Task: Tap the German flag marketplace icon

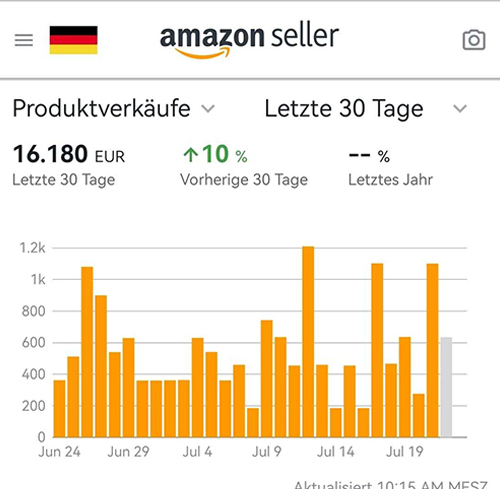Action: (x=73, y=40)
